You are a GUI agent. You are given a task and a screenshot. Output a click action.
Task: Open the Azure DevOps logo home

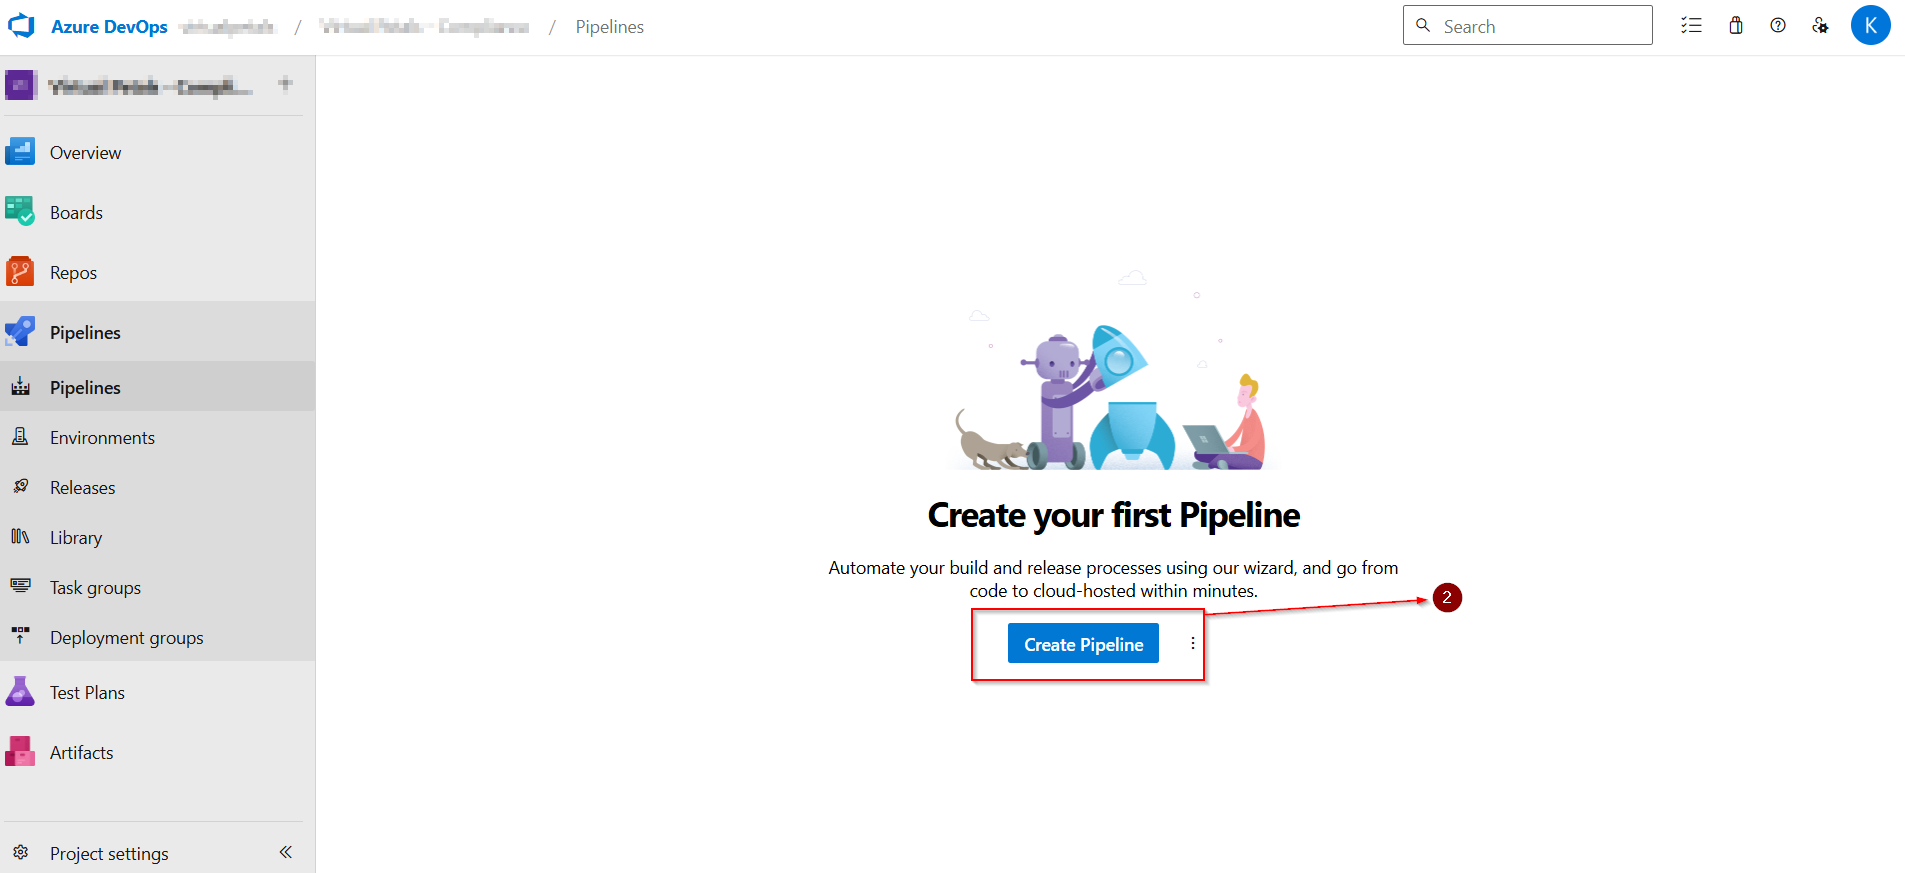(21, 26)
